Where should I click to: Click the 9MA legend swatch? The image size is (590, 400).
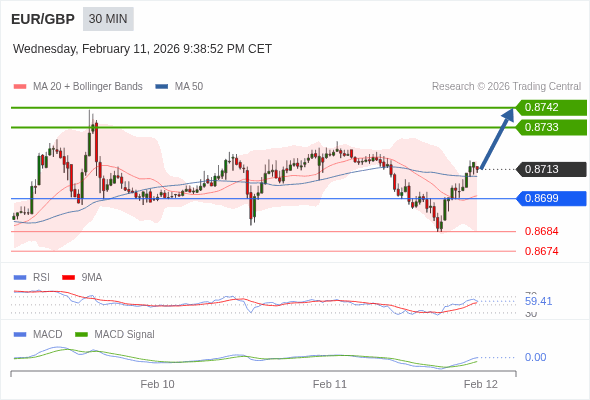[x=68, y=278]
